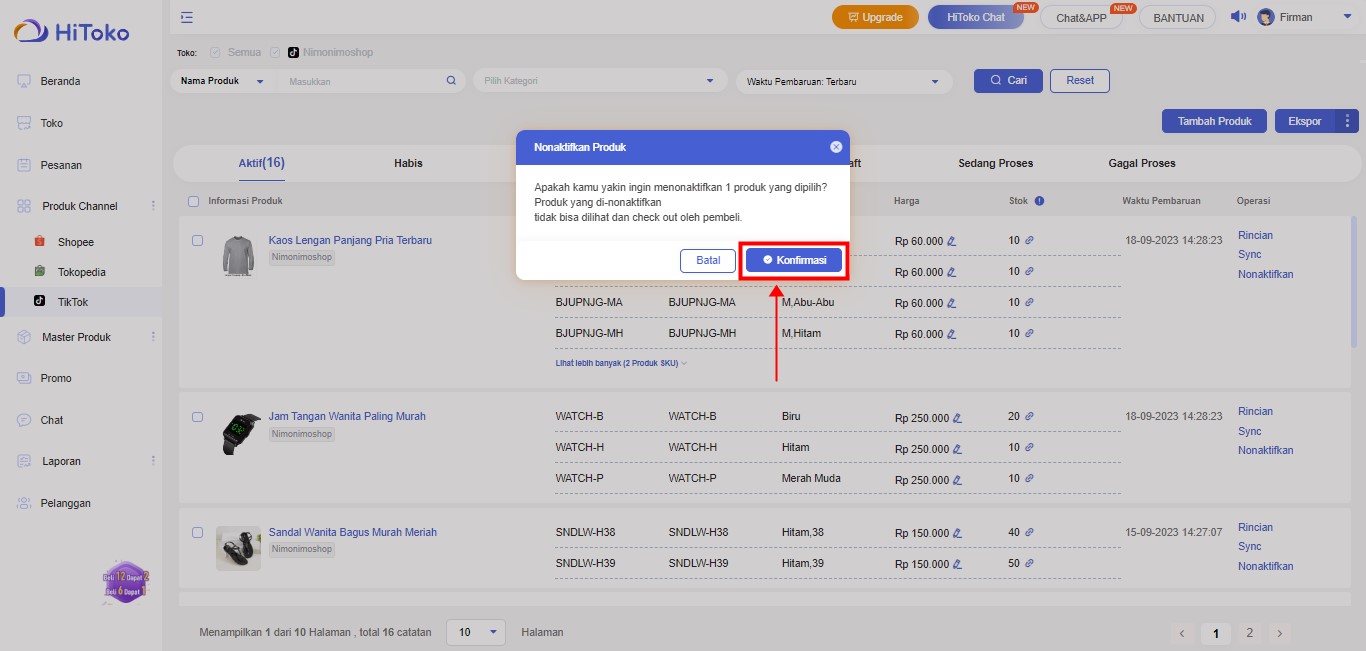Screen dimensions: 1366x651
Task: Confirm deactivation with Konfirmasi button
Action: tap(794, 260)
